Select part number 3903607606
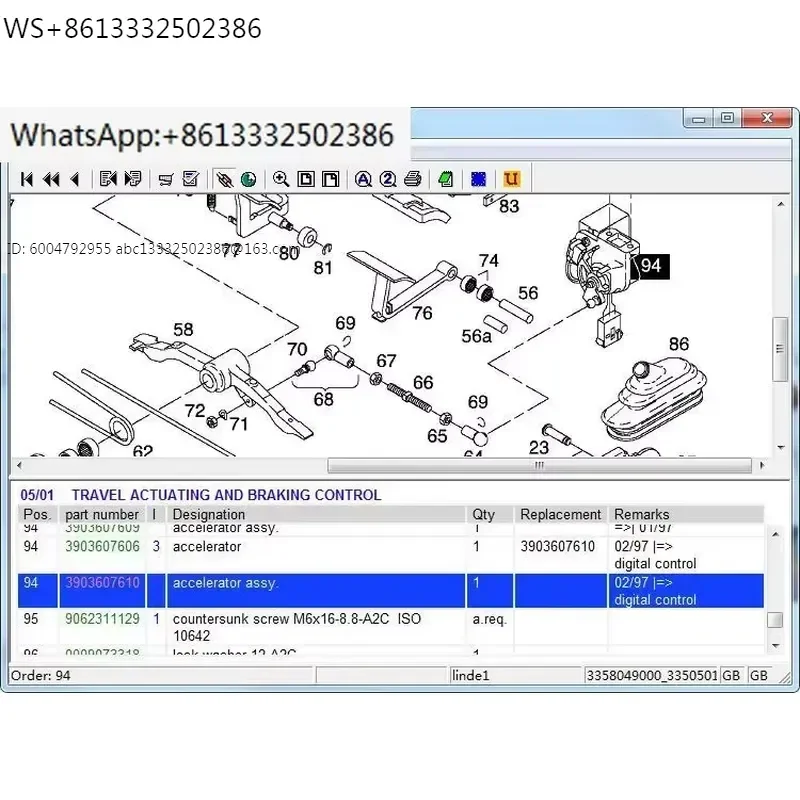Image resolution: width=800 pixels, height=800 pixels. click(102, 546)
